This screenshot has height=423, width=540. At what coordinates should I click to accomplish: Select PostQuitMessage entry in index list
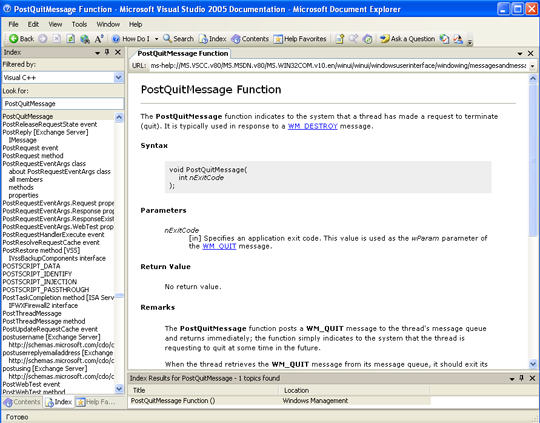click(28, 116)
